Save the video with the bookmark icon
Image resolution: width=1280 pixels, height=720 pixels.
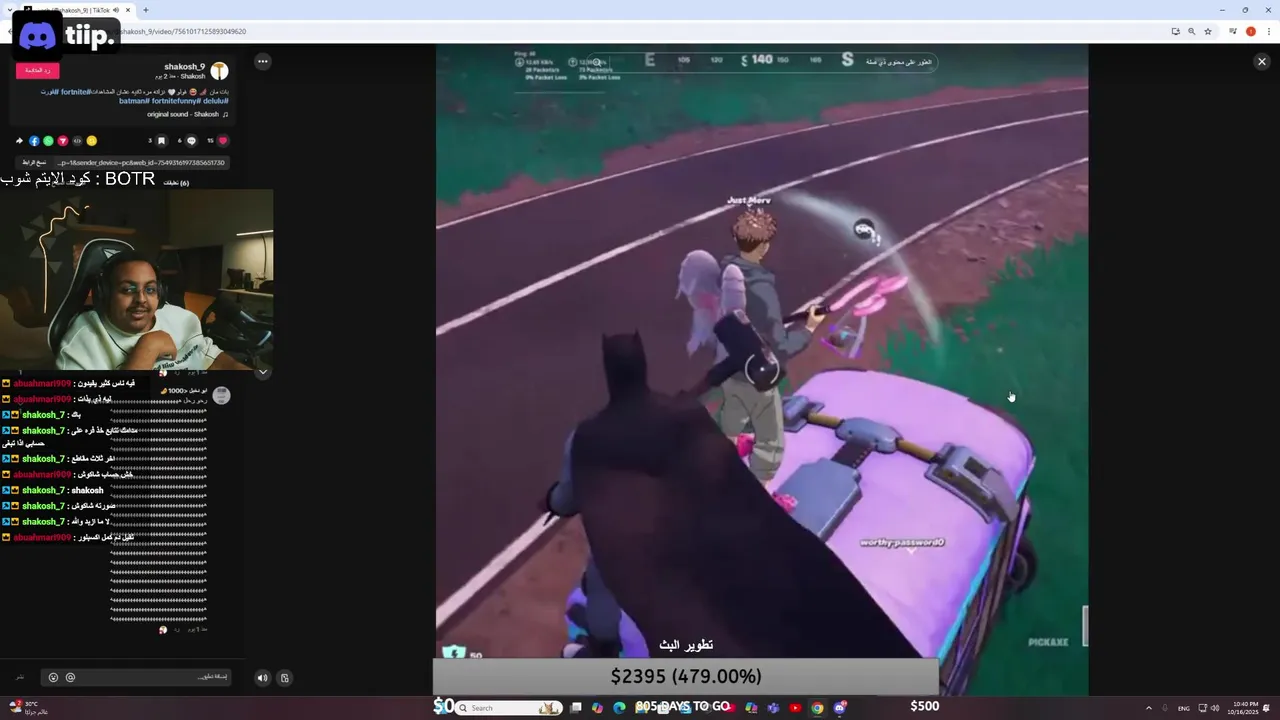(161, 141)
